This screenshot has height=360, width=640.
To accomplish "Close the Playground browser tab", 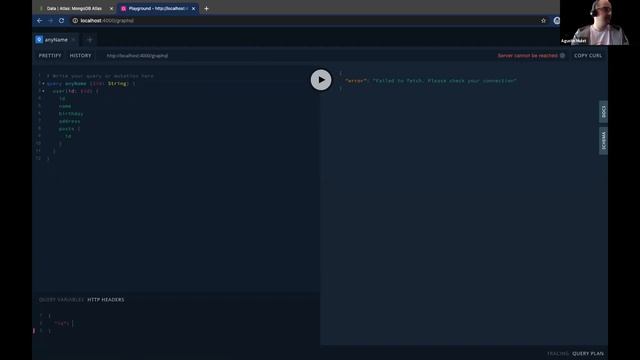I will pyautogui.click(x=193, y=8).
